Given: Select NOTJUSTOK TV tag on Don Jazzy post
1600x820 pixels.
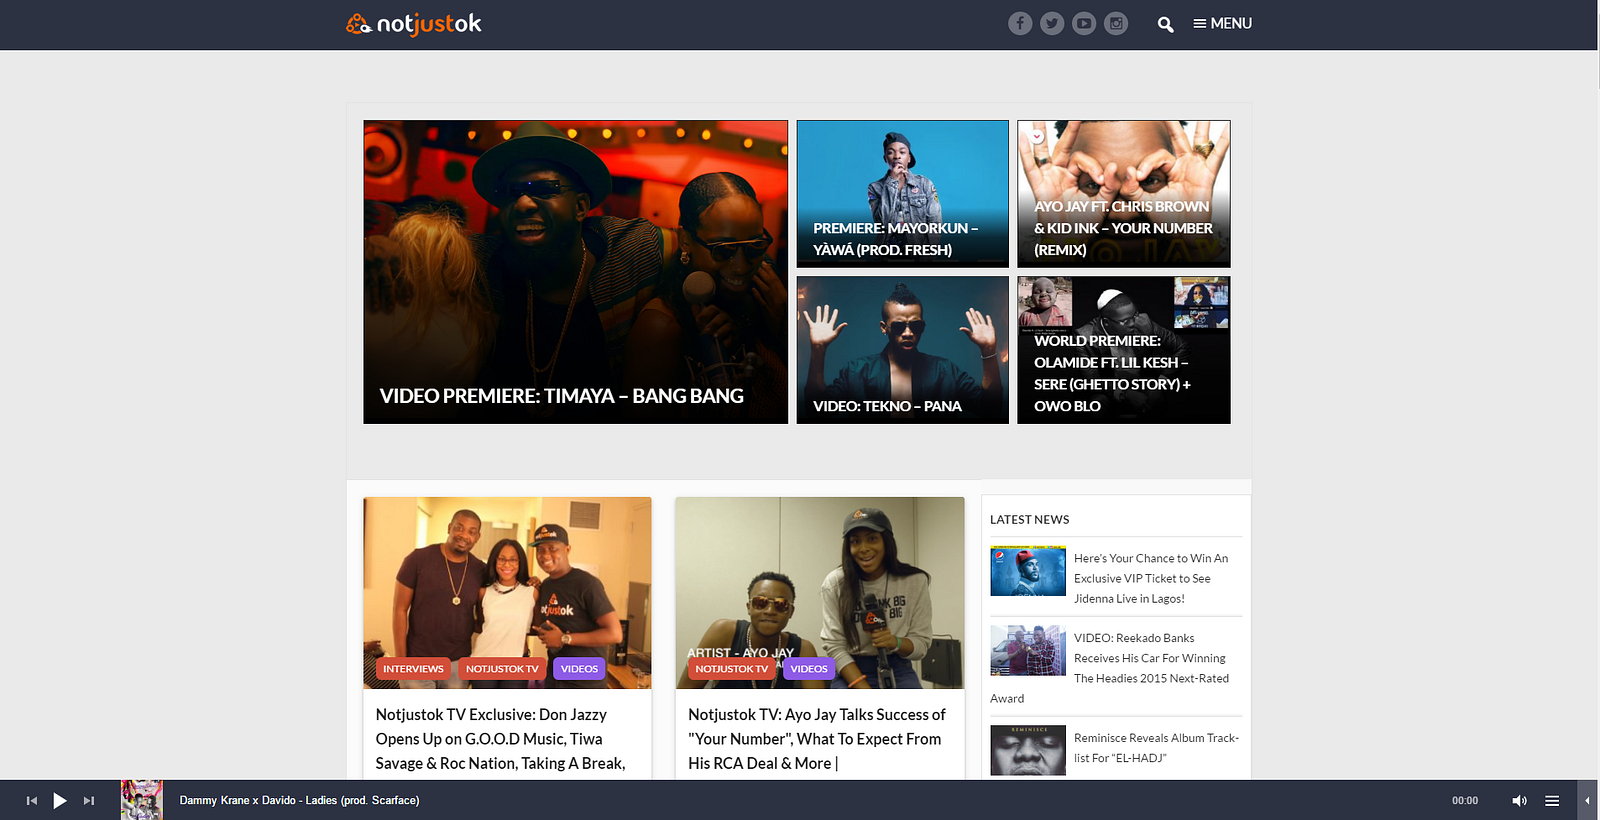Looking at the screenshot, I should point(502,669).
